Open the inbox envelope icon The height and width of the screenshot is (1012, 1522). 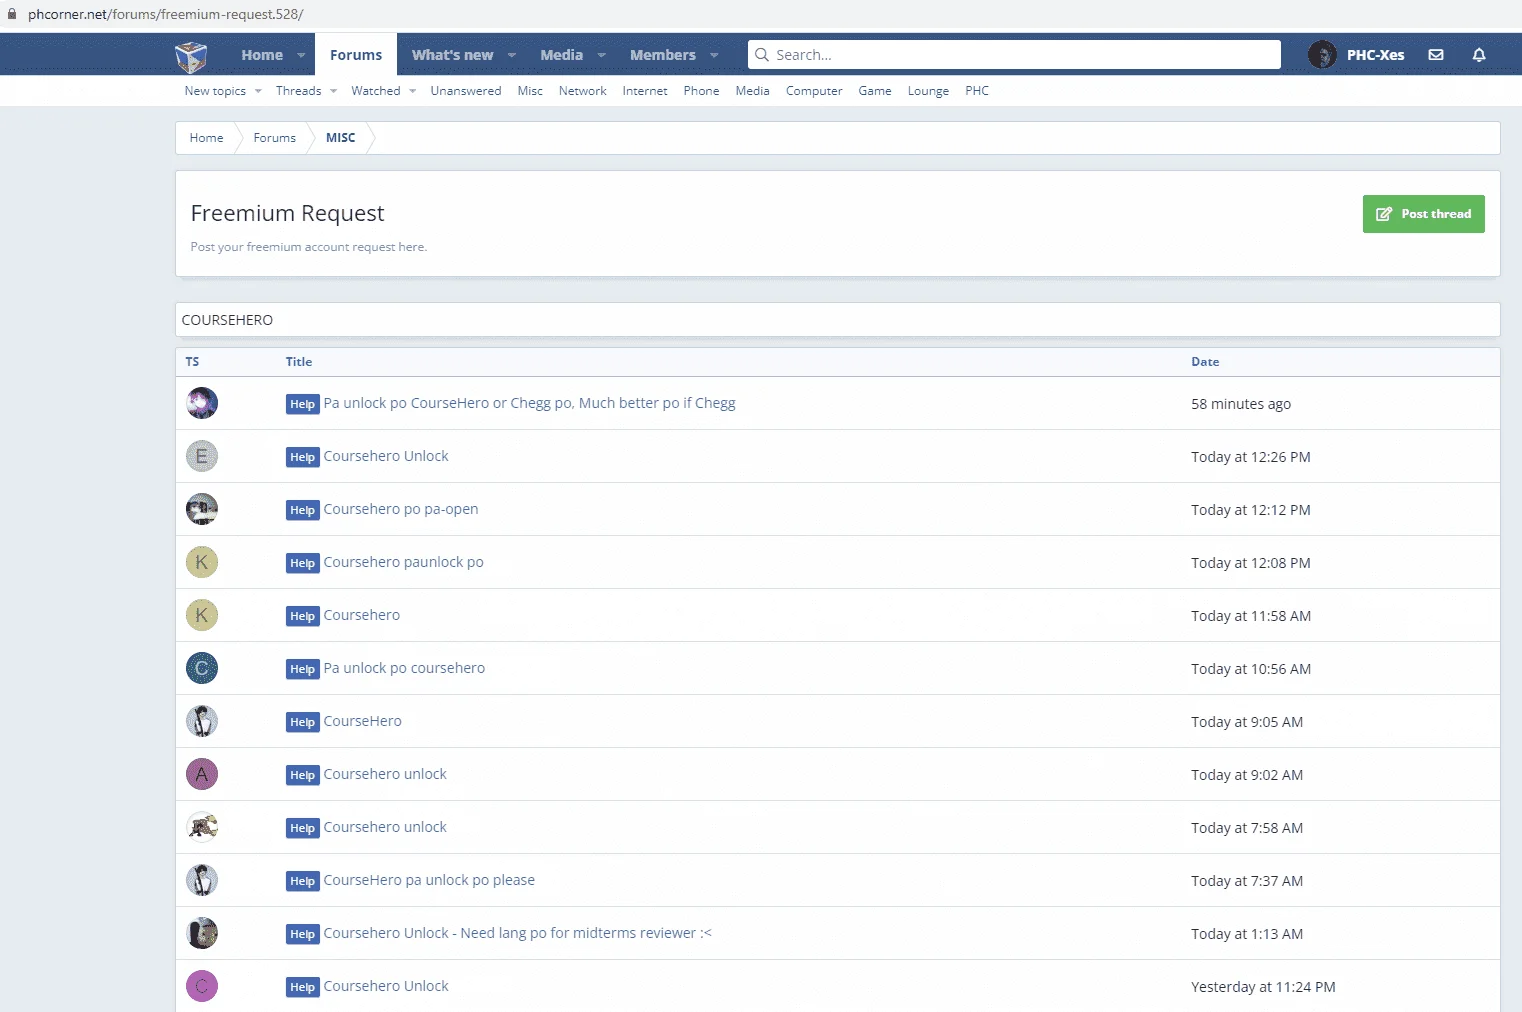click(1436, 55)
